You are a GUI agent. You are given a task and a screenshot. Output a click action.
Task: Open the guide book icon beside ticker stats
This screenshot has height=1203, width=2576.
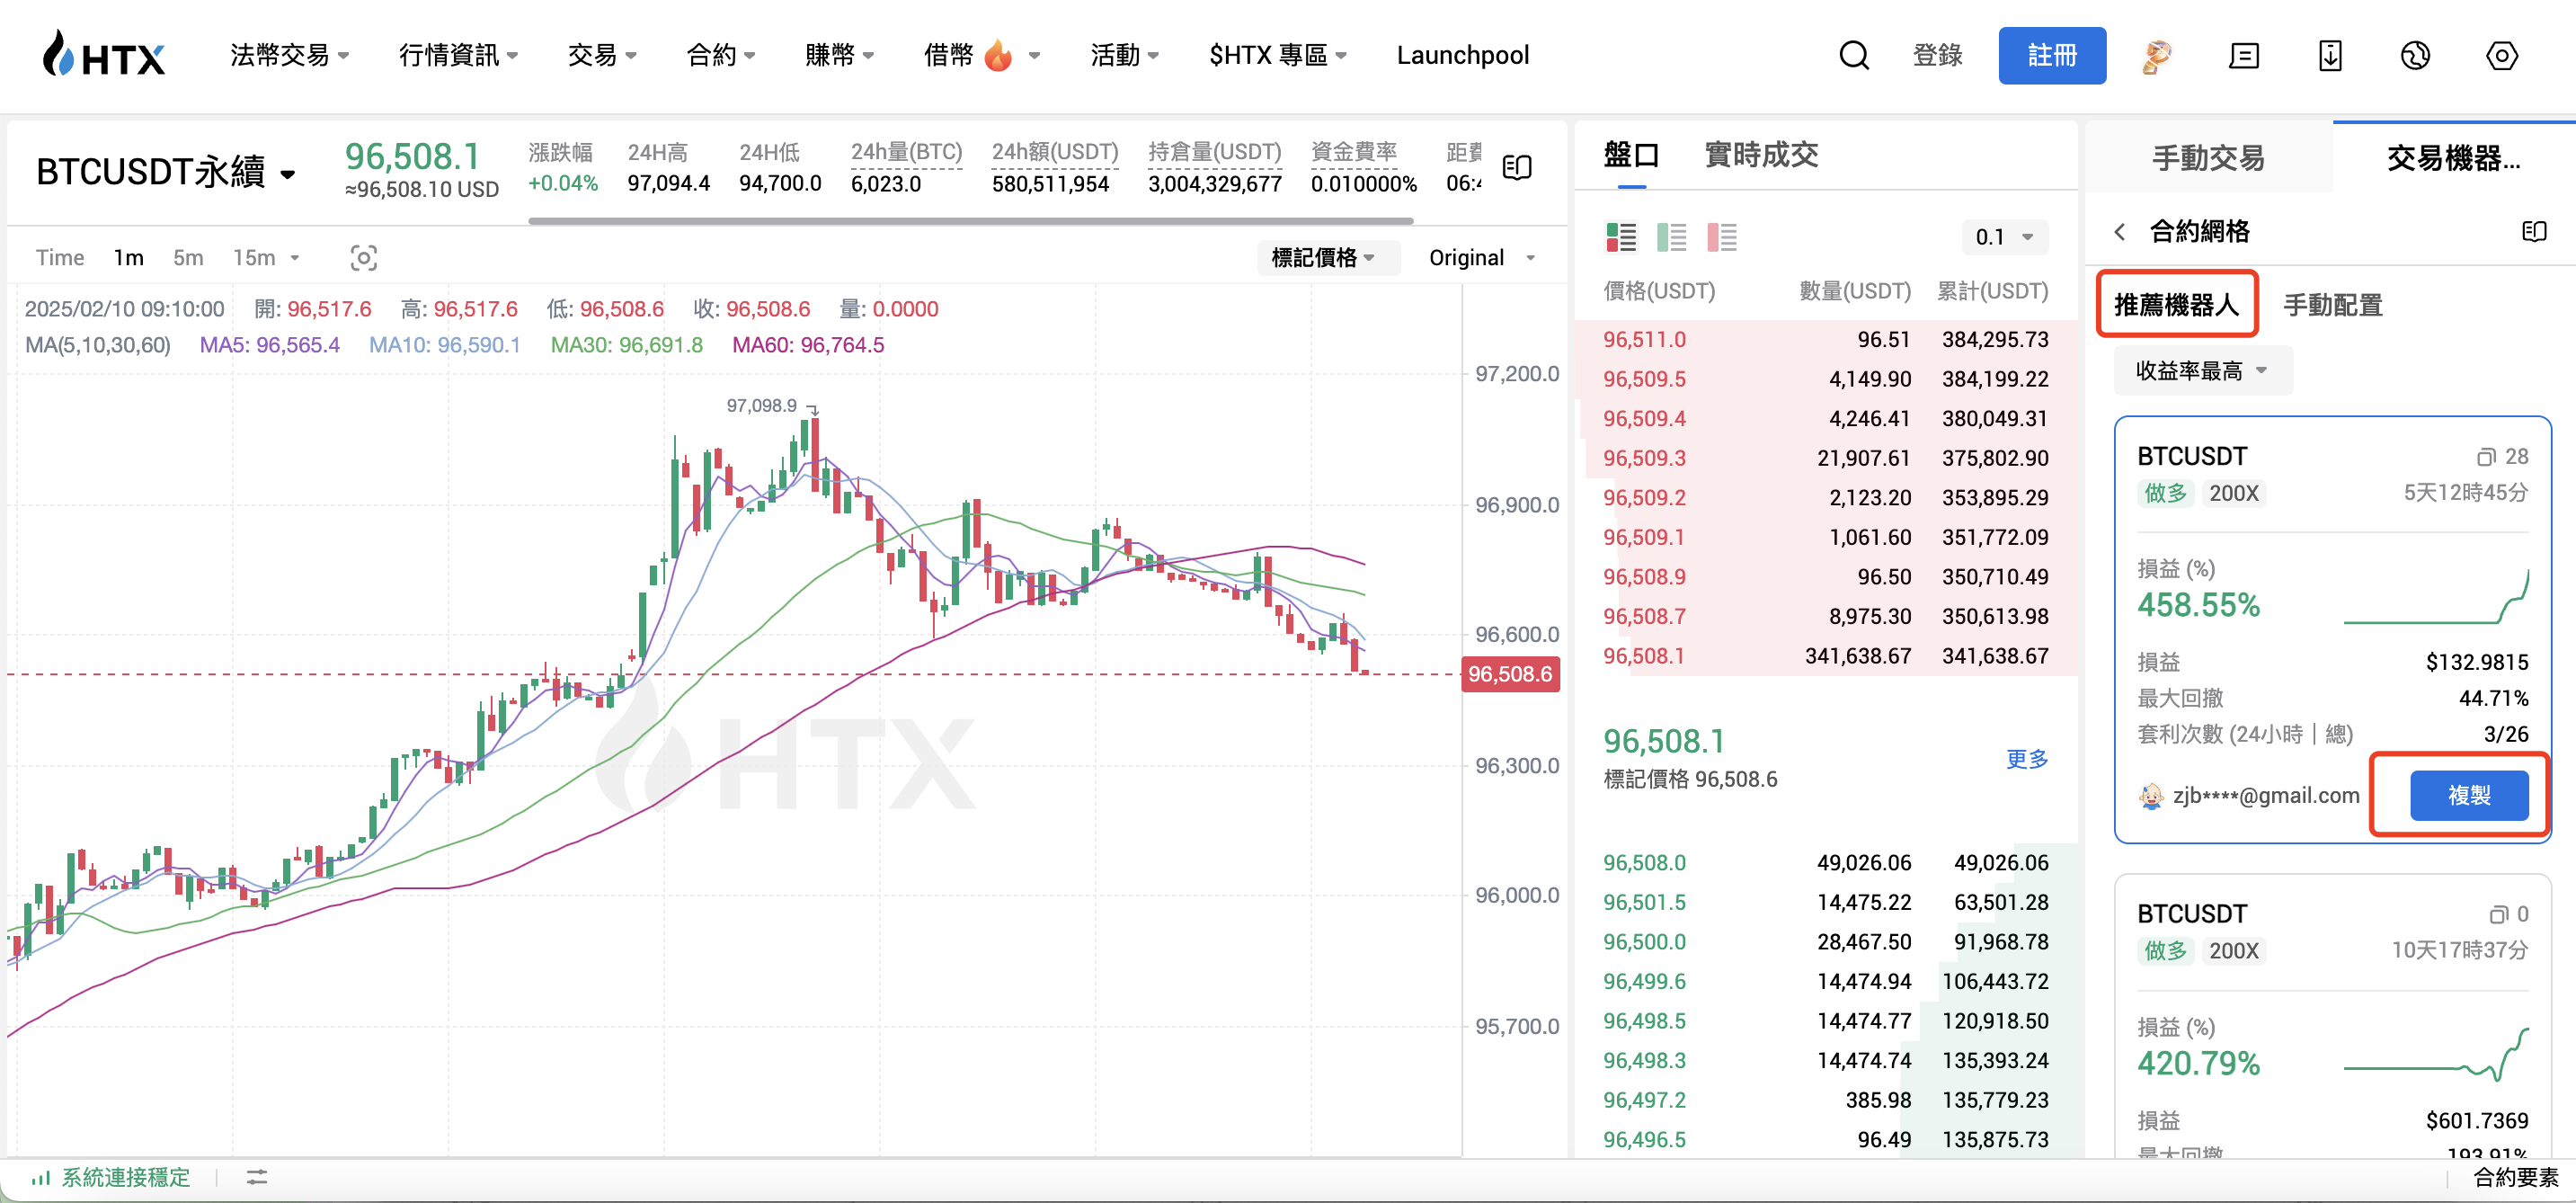point(1517,167)
